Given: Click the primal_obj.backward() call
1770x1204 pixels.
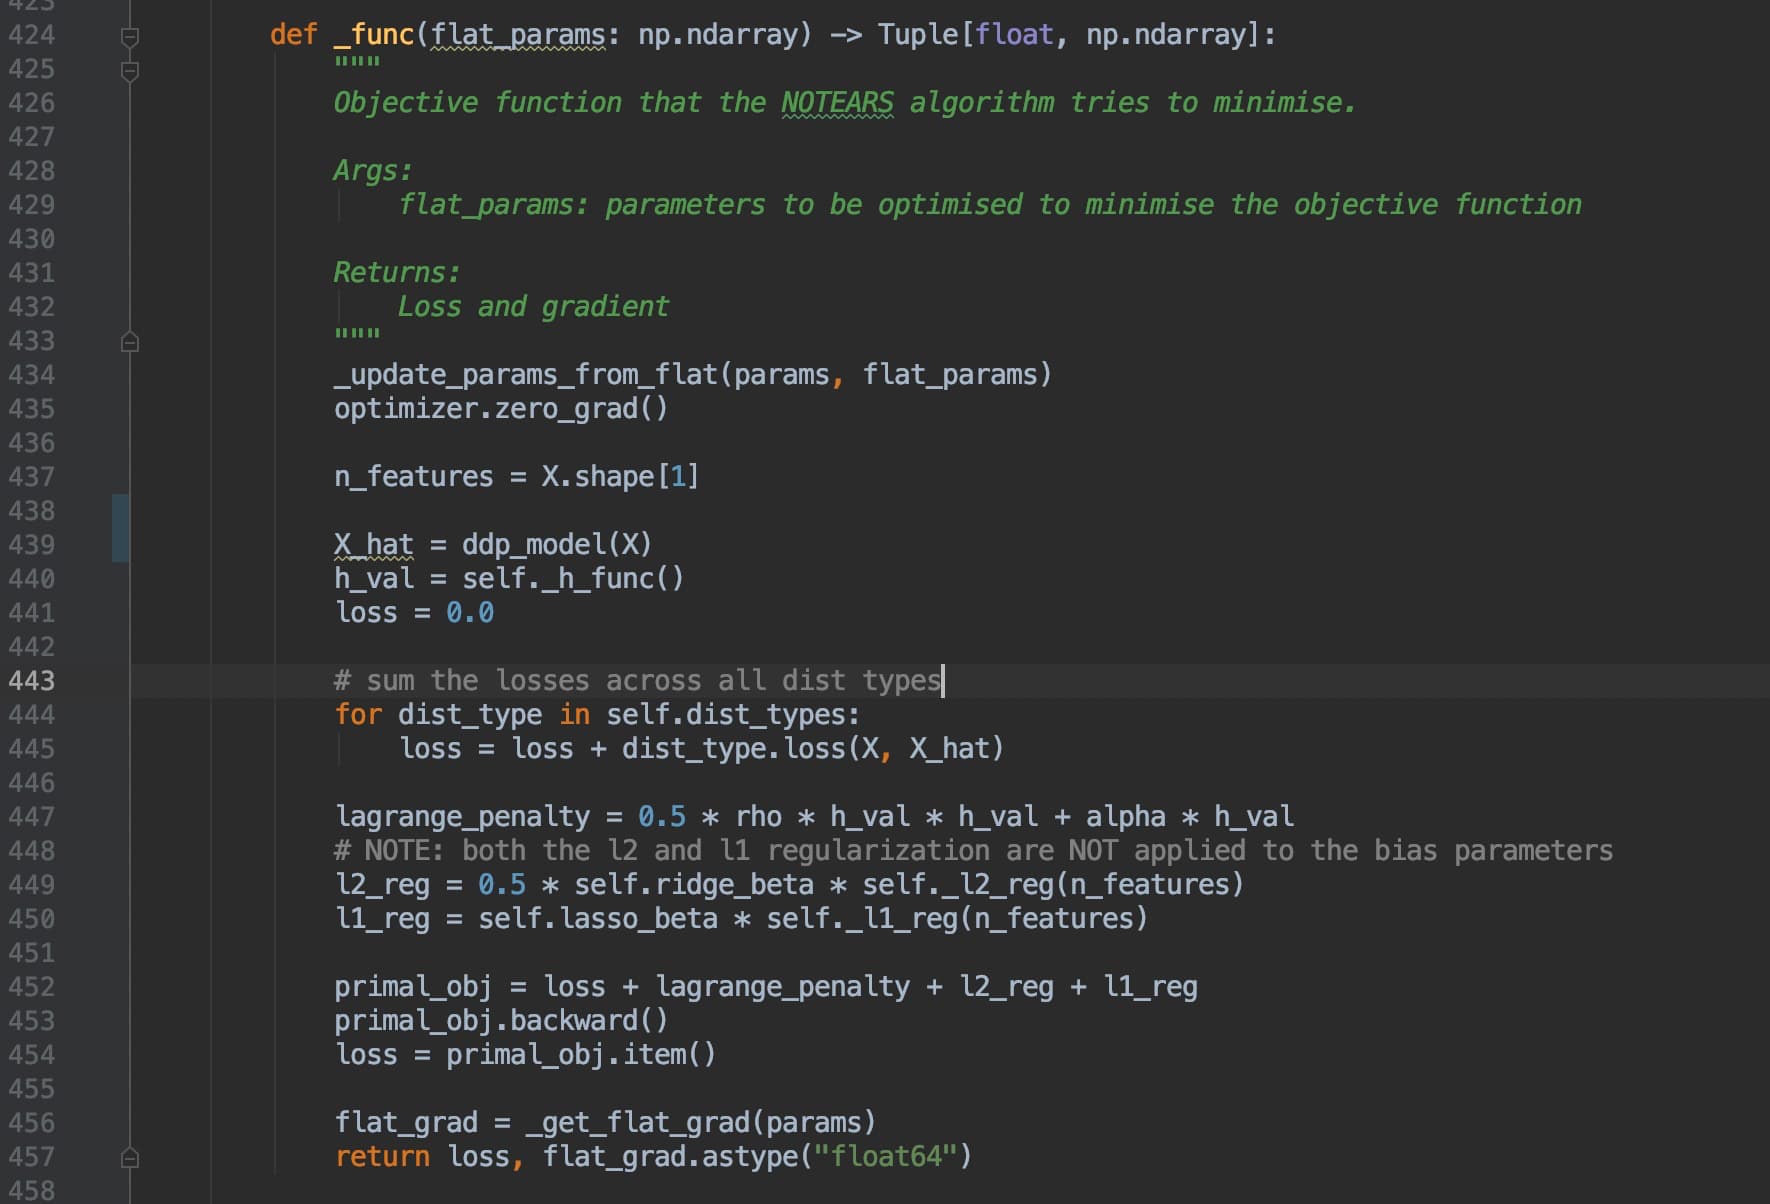Looking at the screenshot, I should point(500,1021).
